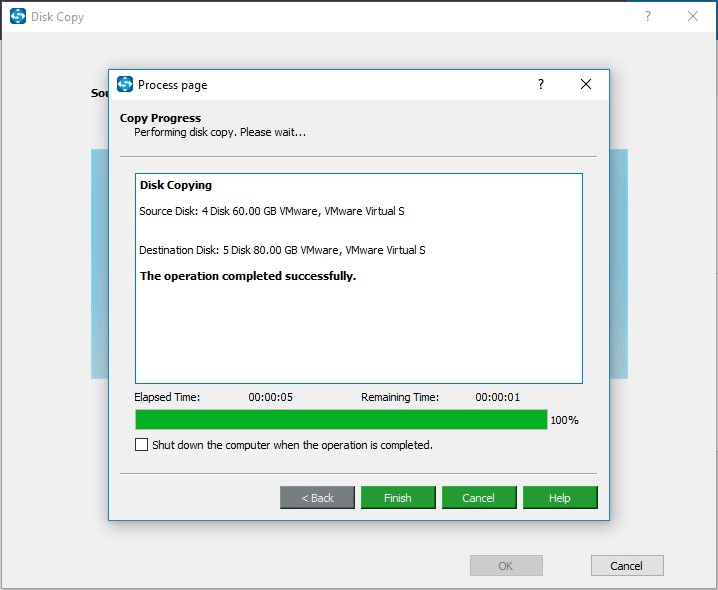The width and height of the screenshot is (718, 590).
Task: Open Help from the Process page buttons
Action: [560, 498]
